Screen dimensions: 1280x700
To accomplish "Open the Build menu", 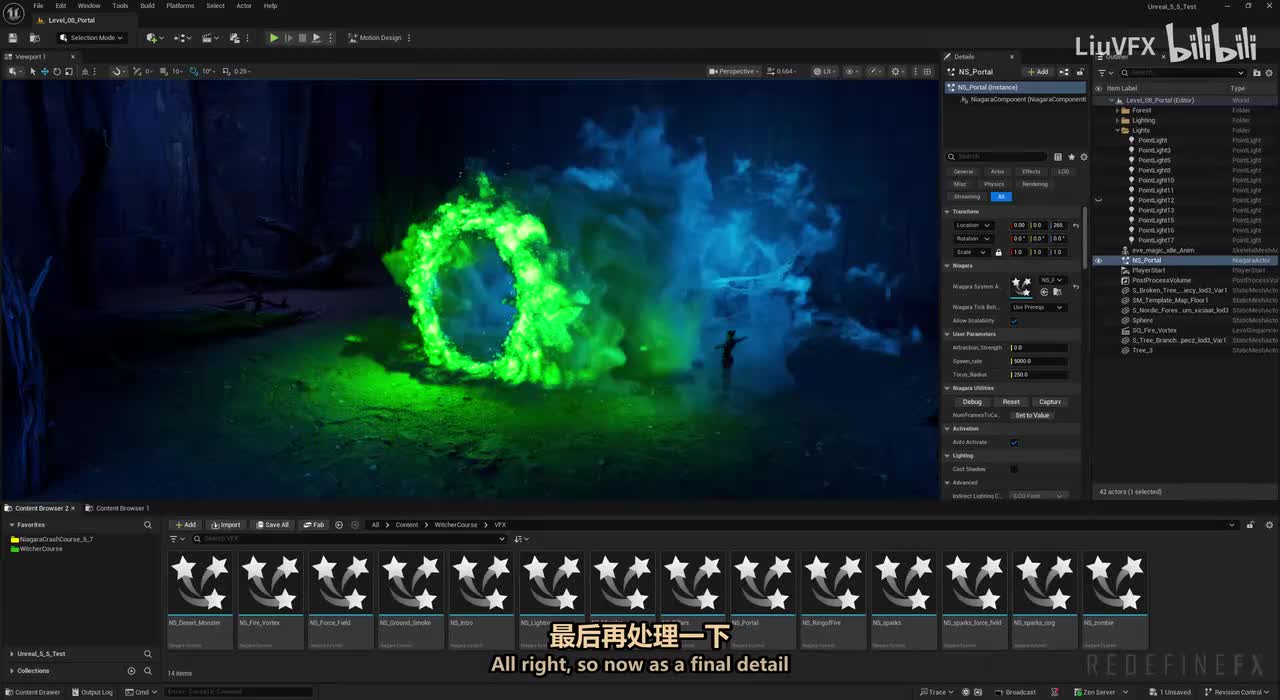I will [x=147, y=6].
